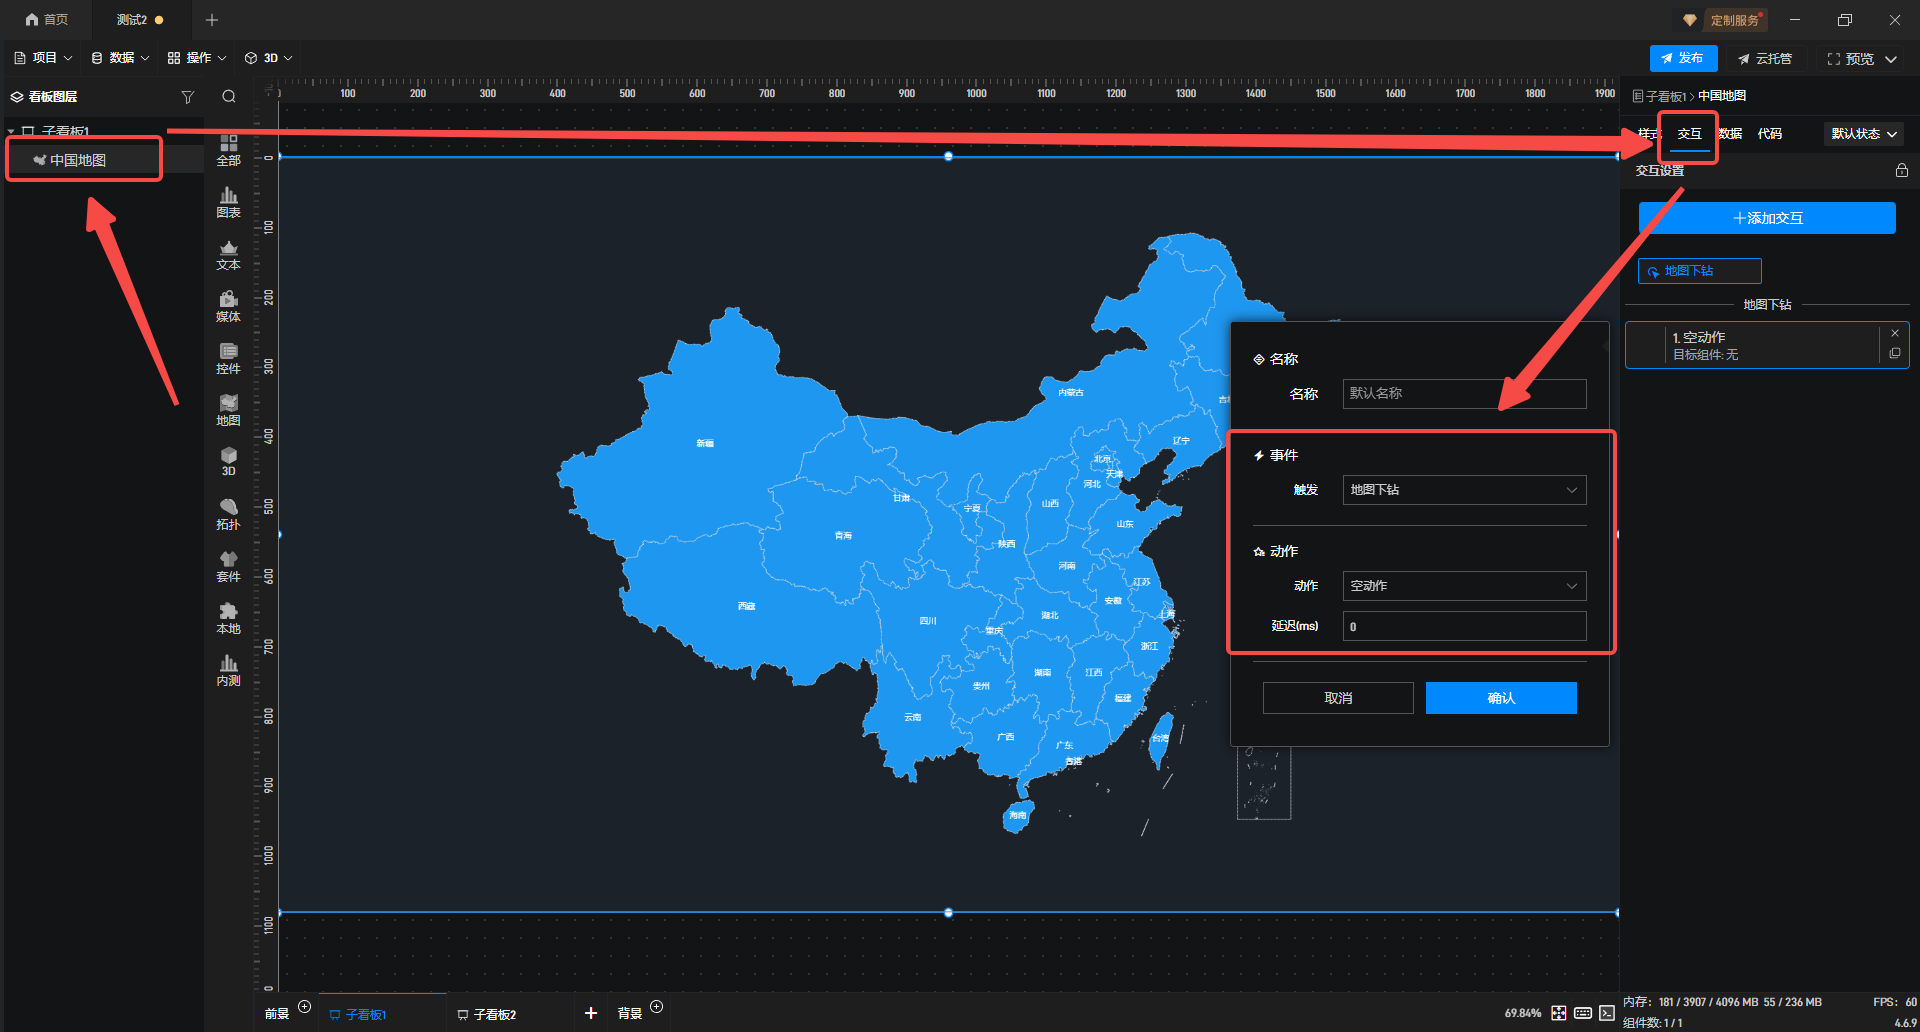Select the 媒体 media components icon
The height and width of the screenshot is (1032, 1920).
[x=228, y=306]
